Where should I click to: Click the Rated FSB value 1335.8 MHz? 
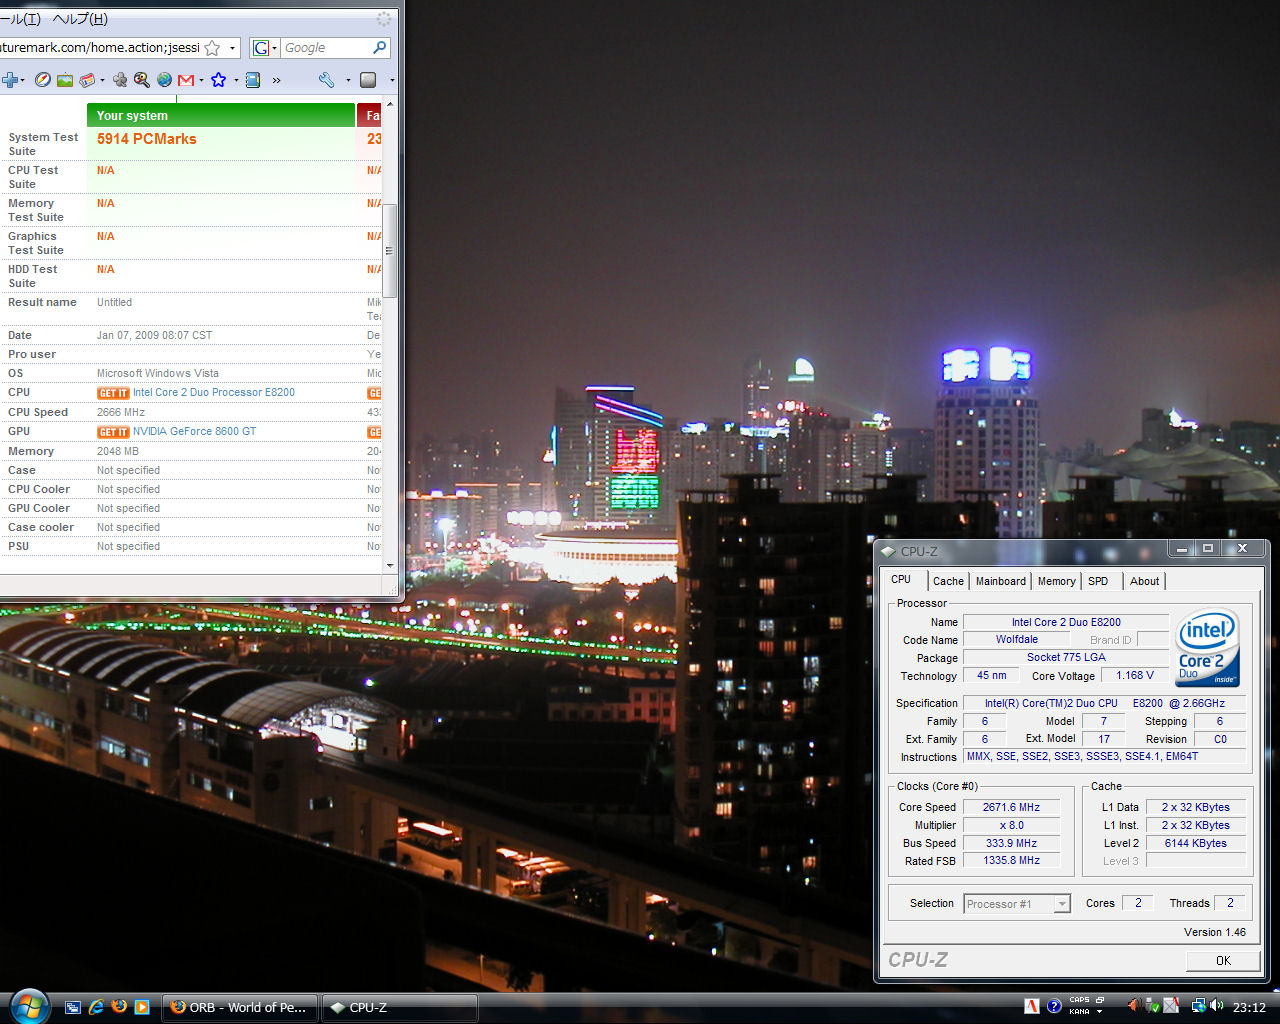point(1011,861)
